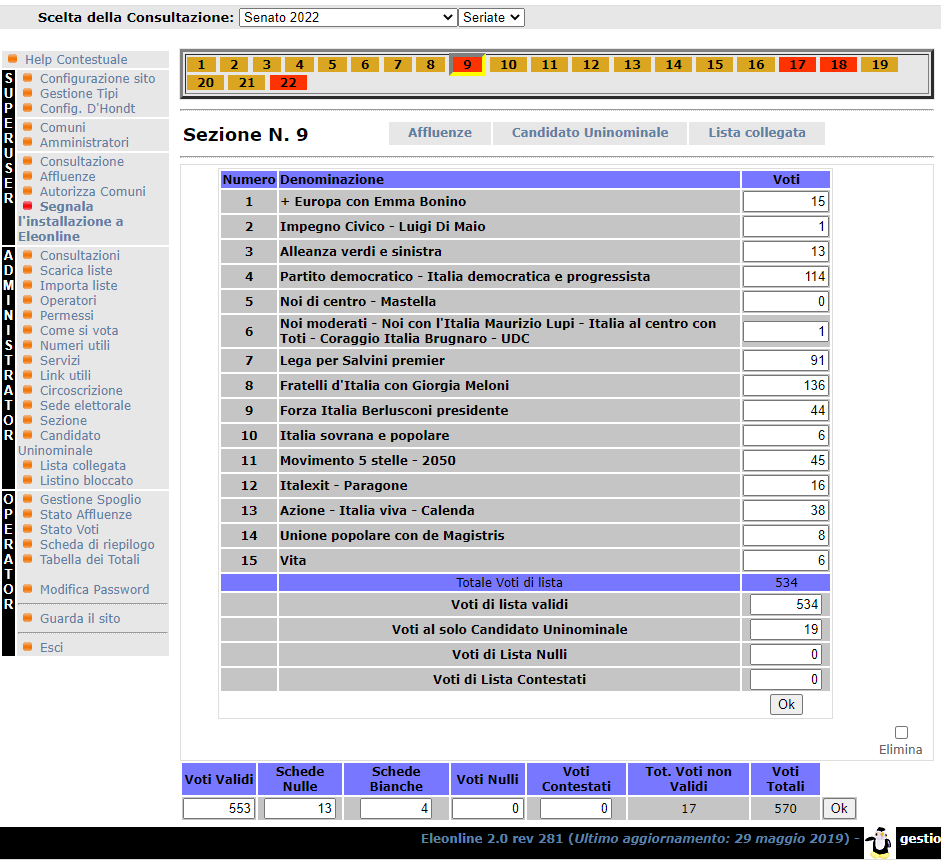This screenshot has height=860, width=941.
Task: Open Consultazioni under Administrator
Action: 80,256
